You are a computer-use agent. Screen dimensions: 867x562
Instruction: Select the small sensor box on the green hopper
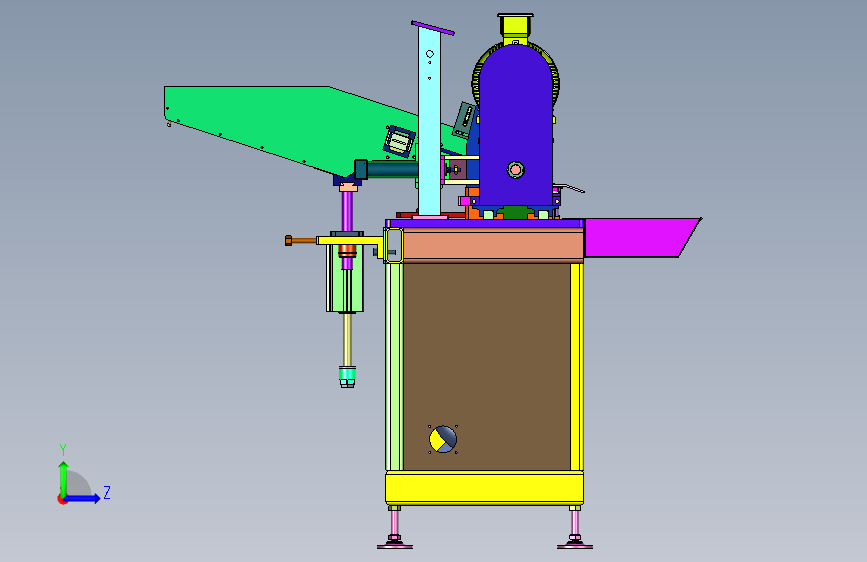point(399,141)
